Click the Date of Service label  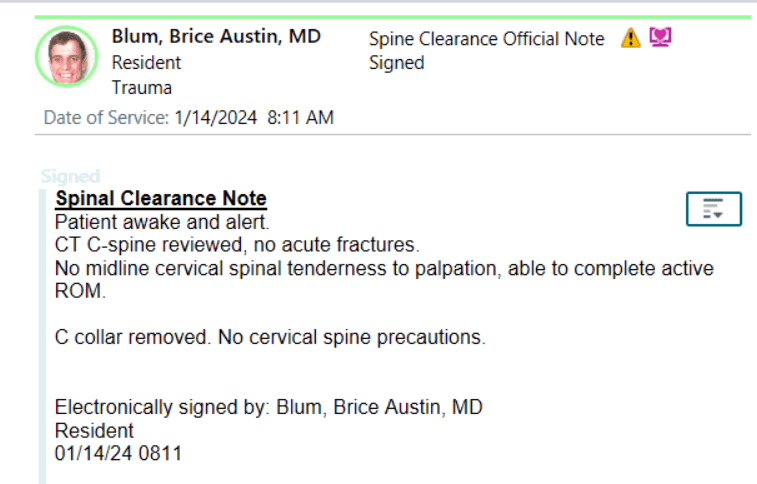click(106, 118)
